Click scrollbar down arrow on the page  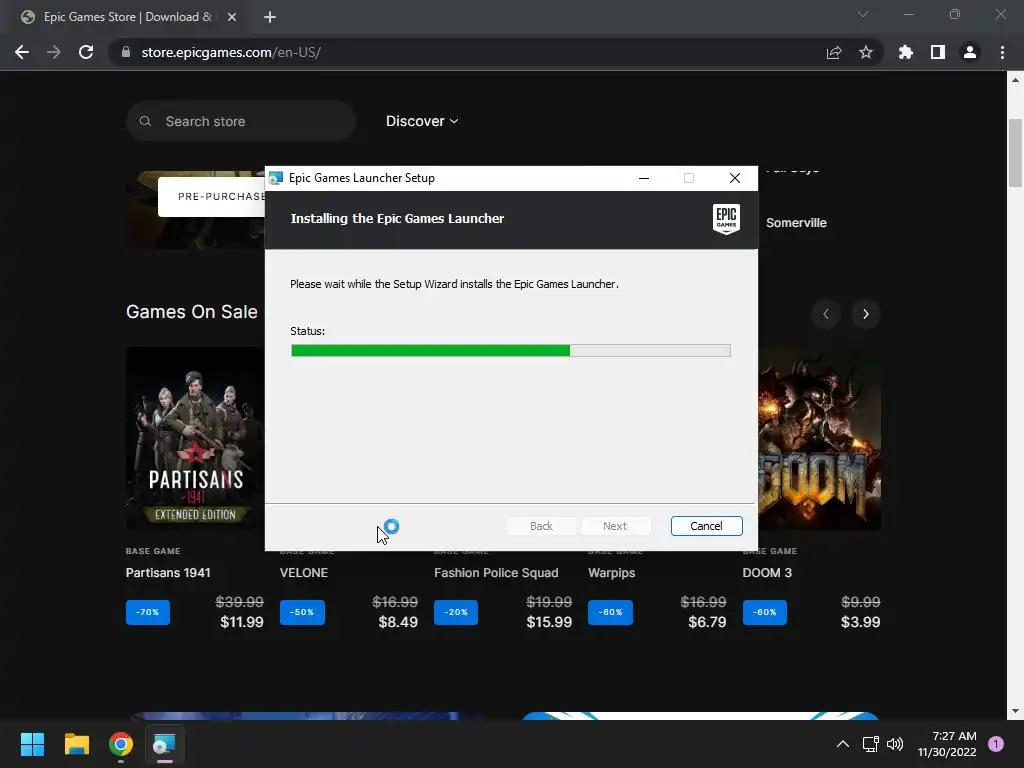point(1015,711)
